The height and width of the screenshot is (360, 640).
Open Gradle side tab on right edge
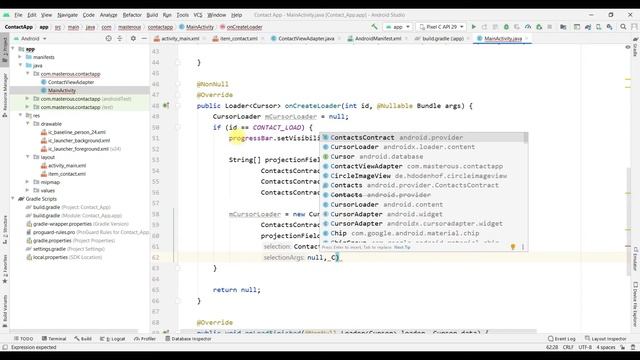[x=636, y=47]
